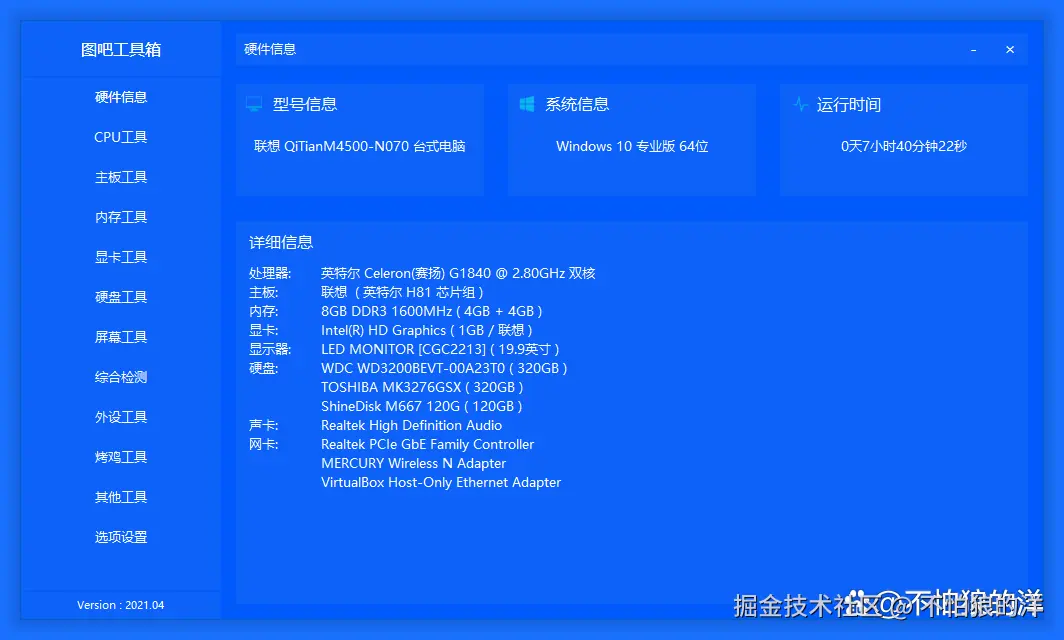Click model text 联想 QiTianM4500-N070 台式电脑
Viewport: 1064px width, 640px height.
[360, 146]
